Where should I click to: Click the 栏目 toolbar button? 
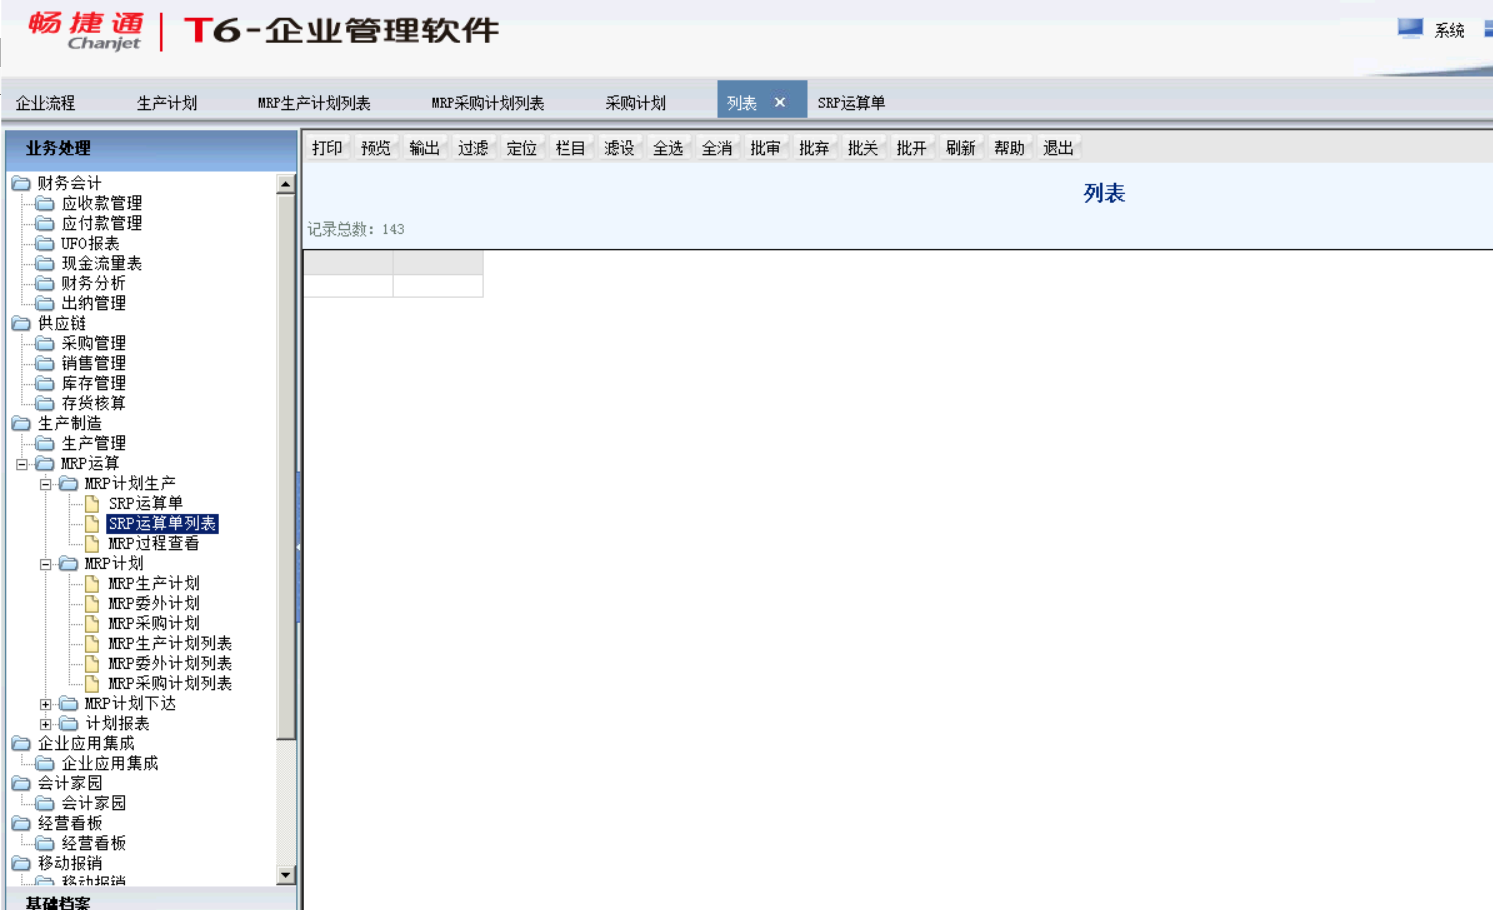[571, 148]
